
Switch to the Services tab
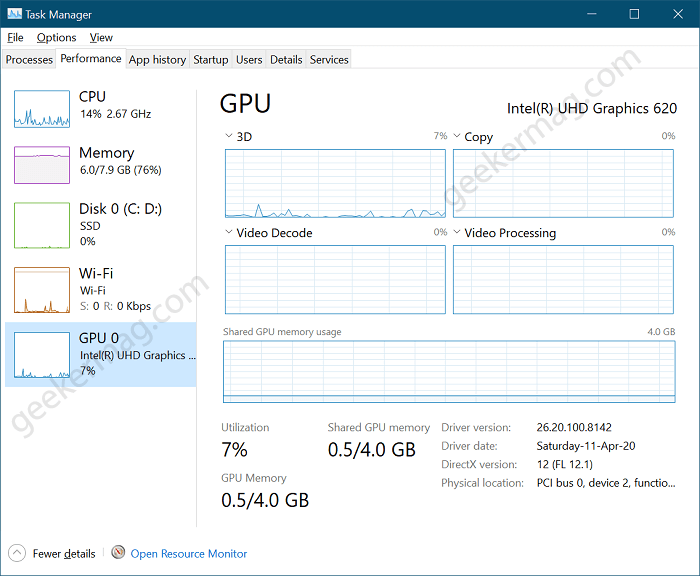pos(329,59)
